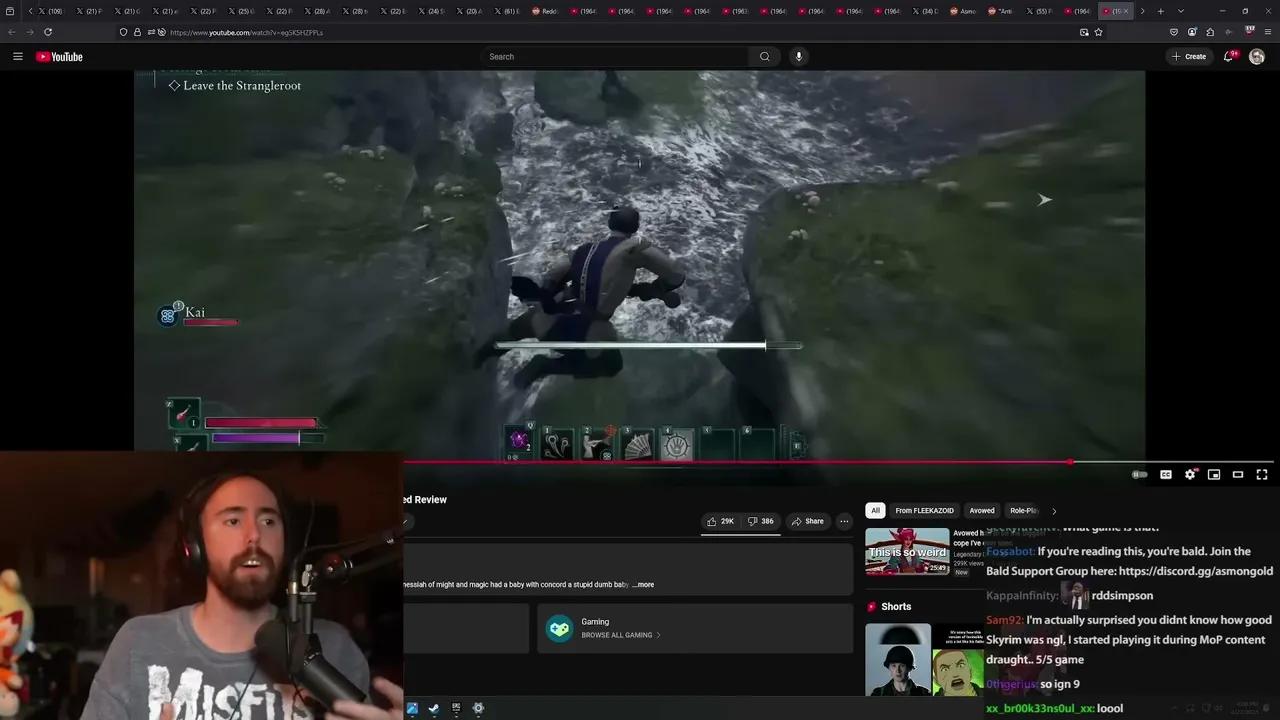1280x720 pixels.
Task: Bookmark this page with the star icon
Action: point(1098,32)
